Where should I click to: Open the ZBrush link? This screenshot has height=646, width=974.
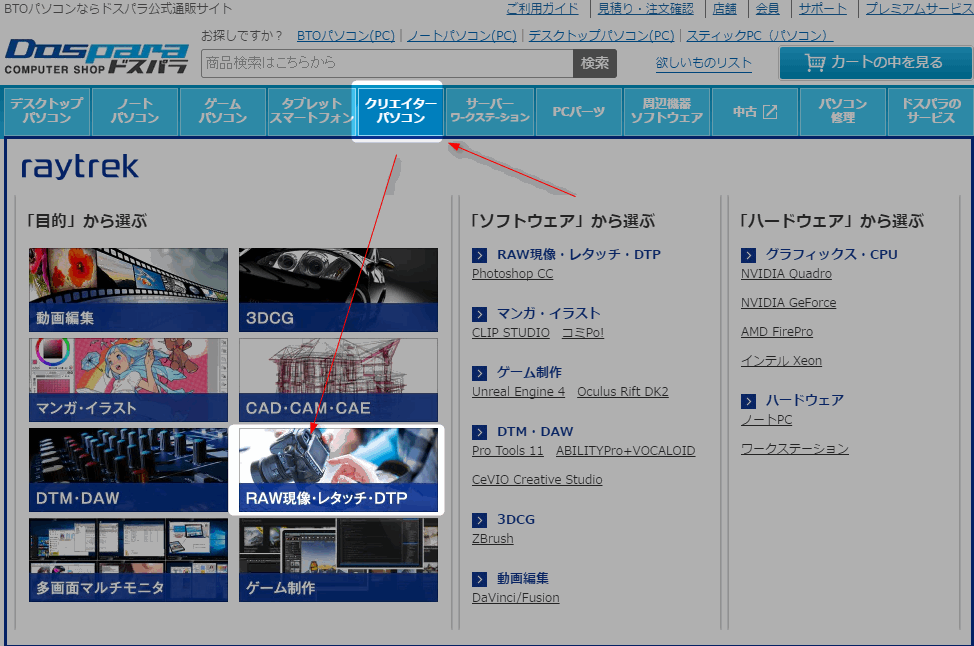(493, 539)
